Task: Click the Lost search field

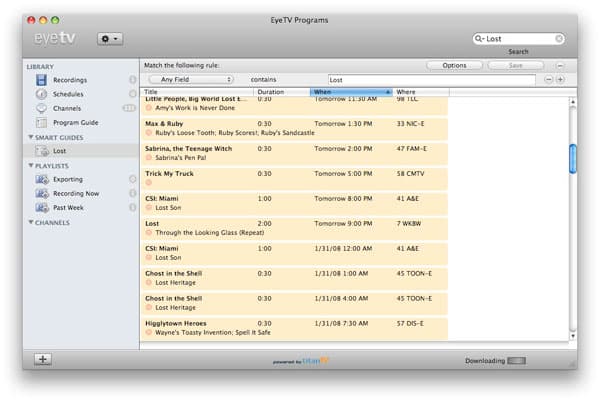Action: point(518,39)
